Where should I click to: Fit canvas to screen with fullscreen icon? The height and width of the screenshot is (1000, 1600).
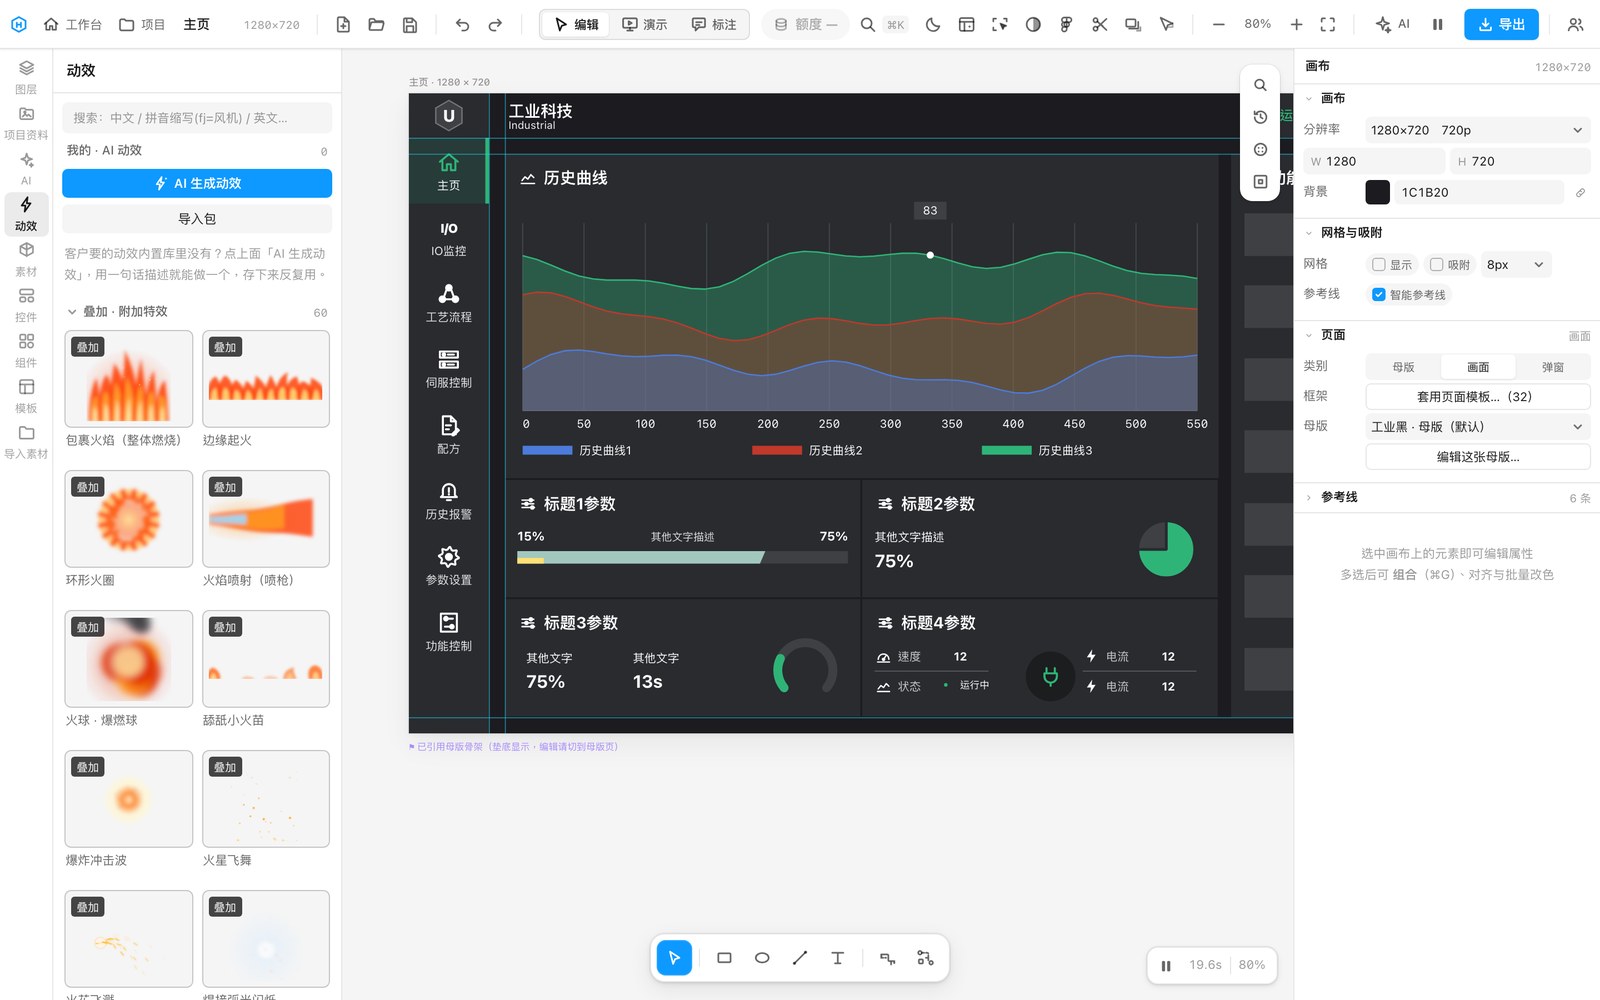click(x=1328, y=24)
